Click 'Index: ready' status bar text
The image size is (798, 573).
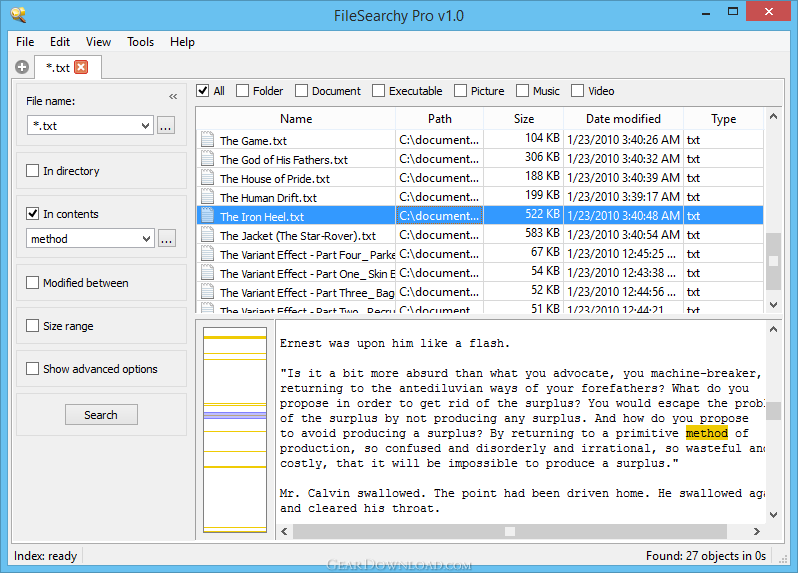pos(45,556)
